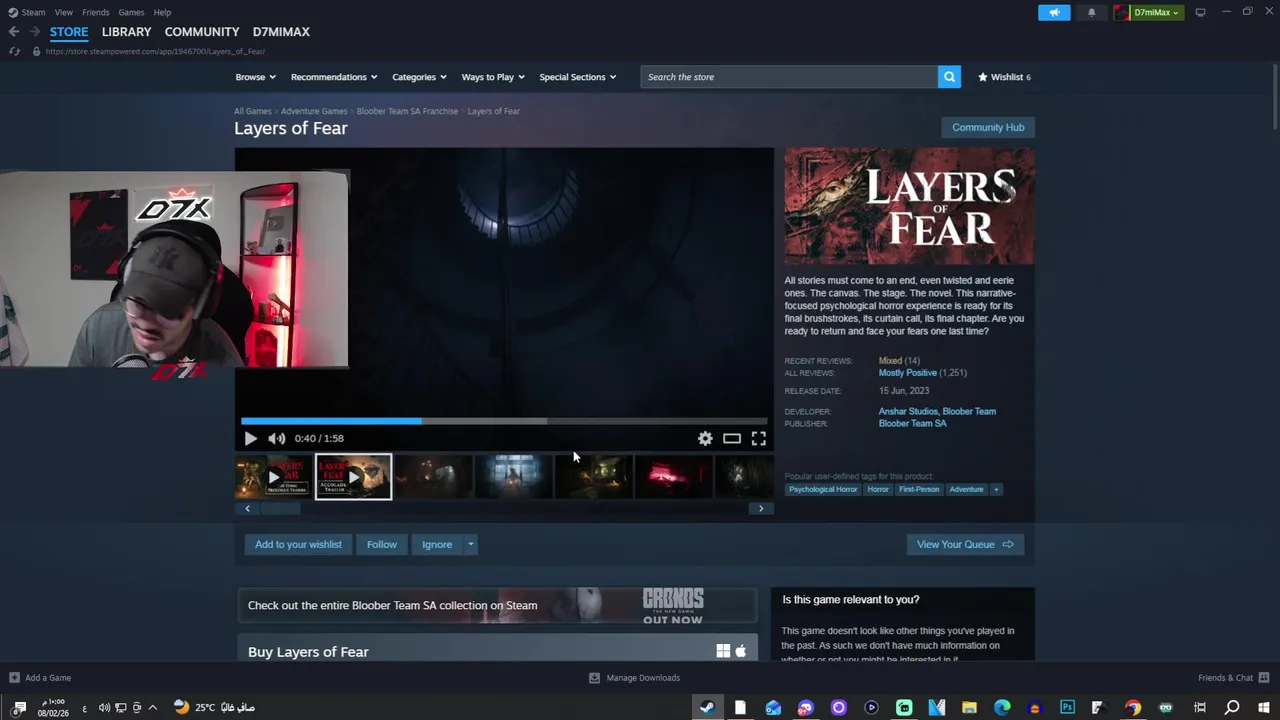Open File Explorer from the taskbar
Image resolution: width=1280 pixels, height=720 pixels.
[x=969, y=707]
